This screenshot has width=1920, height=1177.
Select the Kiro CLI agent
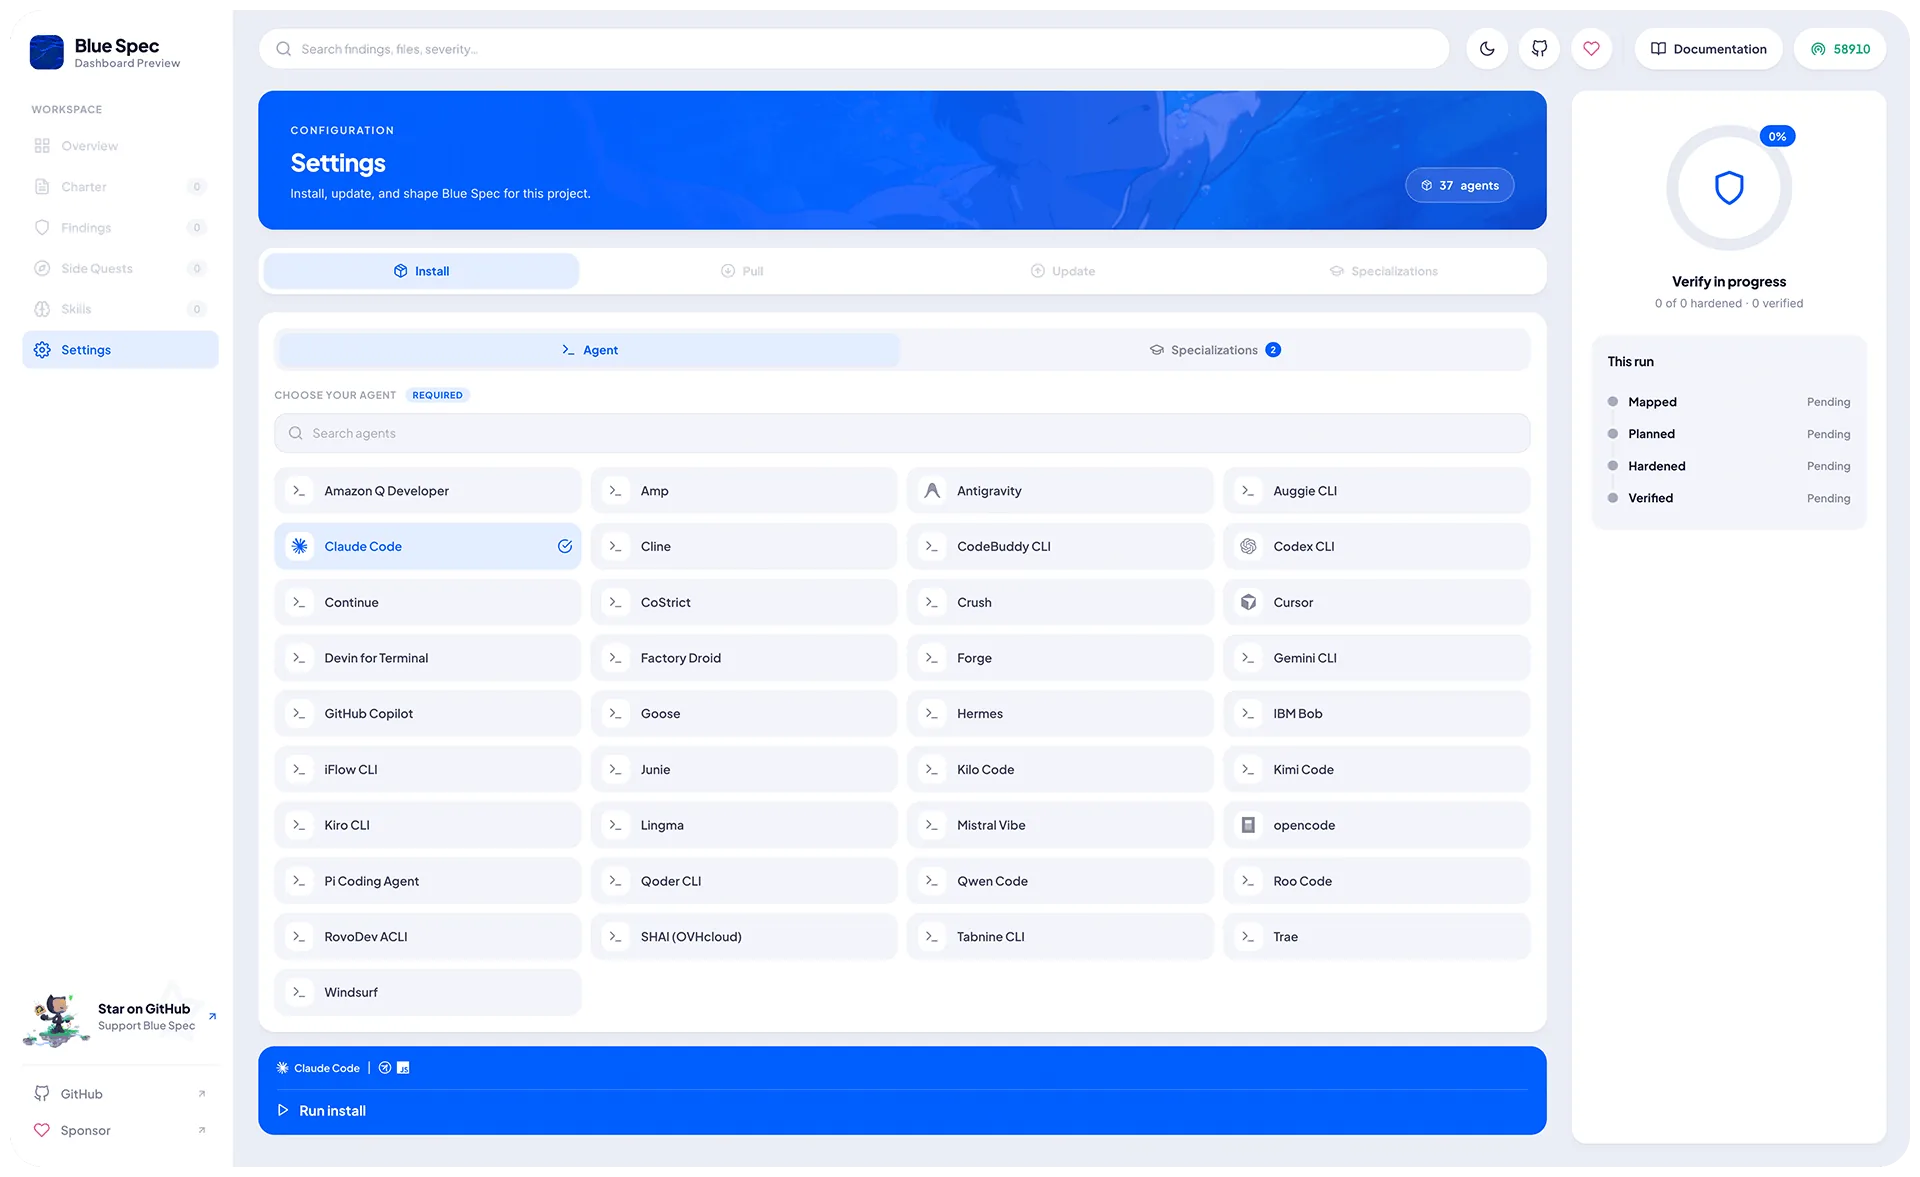coord(428,825)
